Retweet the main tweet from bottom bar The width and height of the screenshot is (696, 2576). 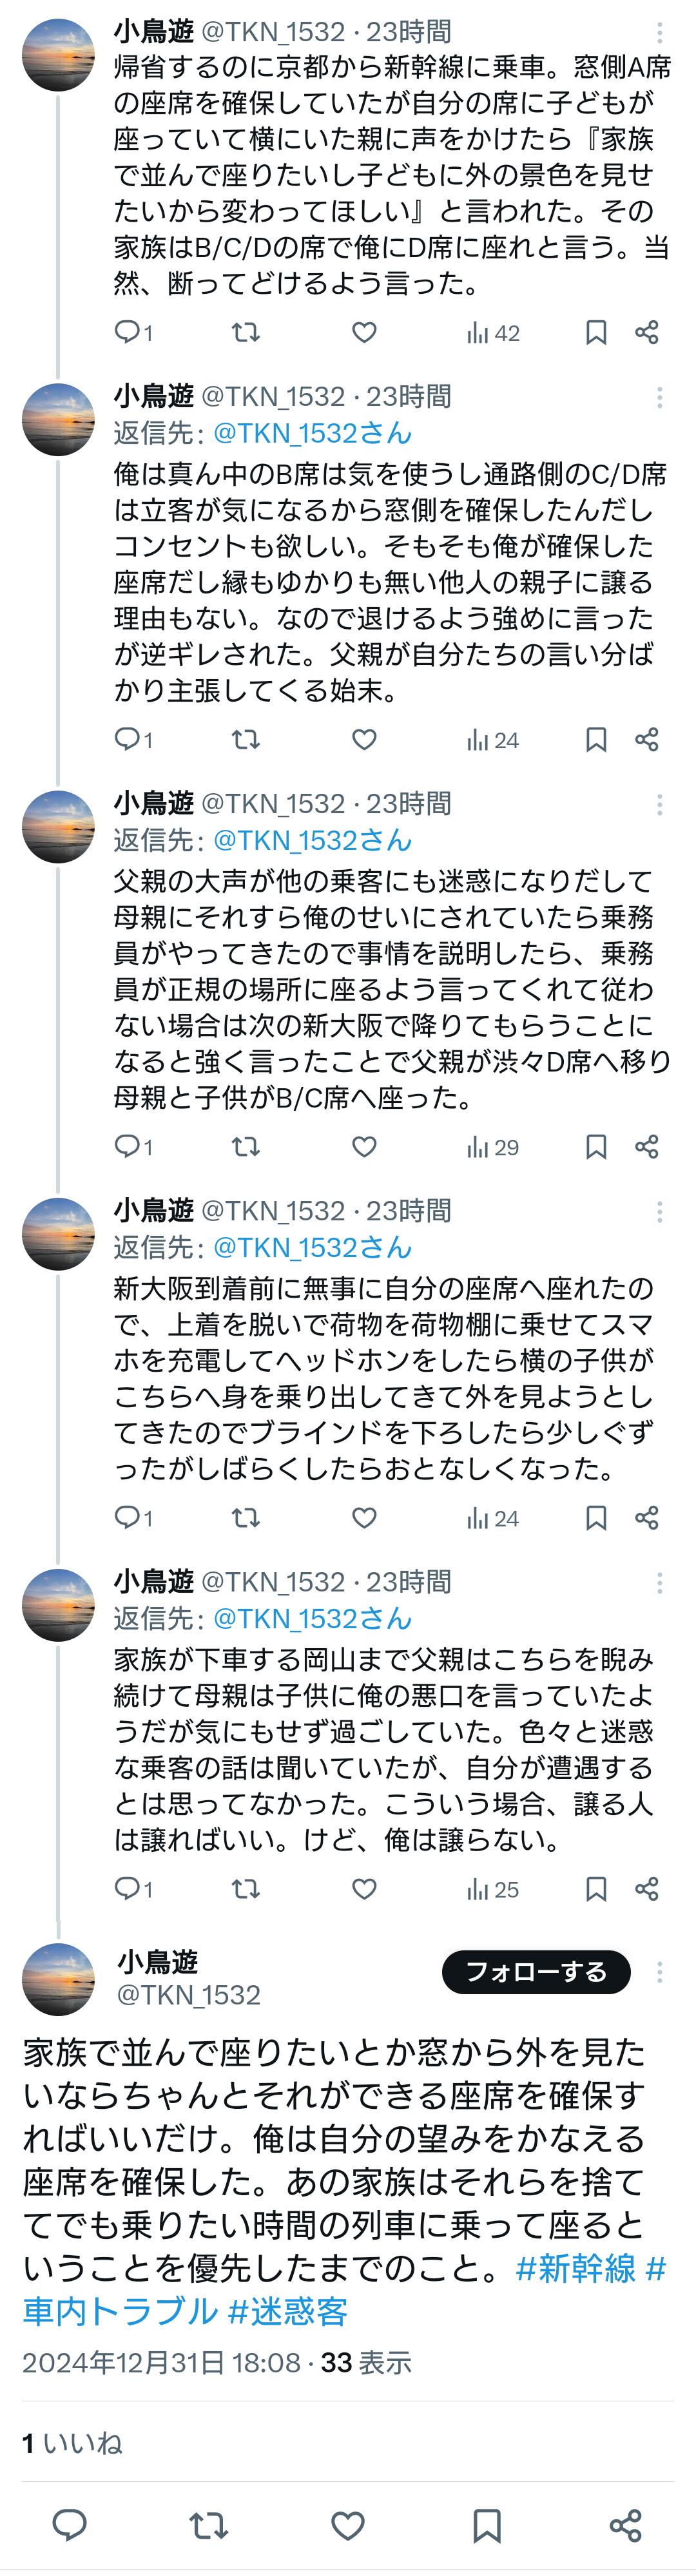[208, 2525]
